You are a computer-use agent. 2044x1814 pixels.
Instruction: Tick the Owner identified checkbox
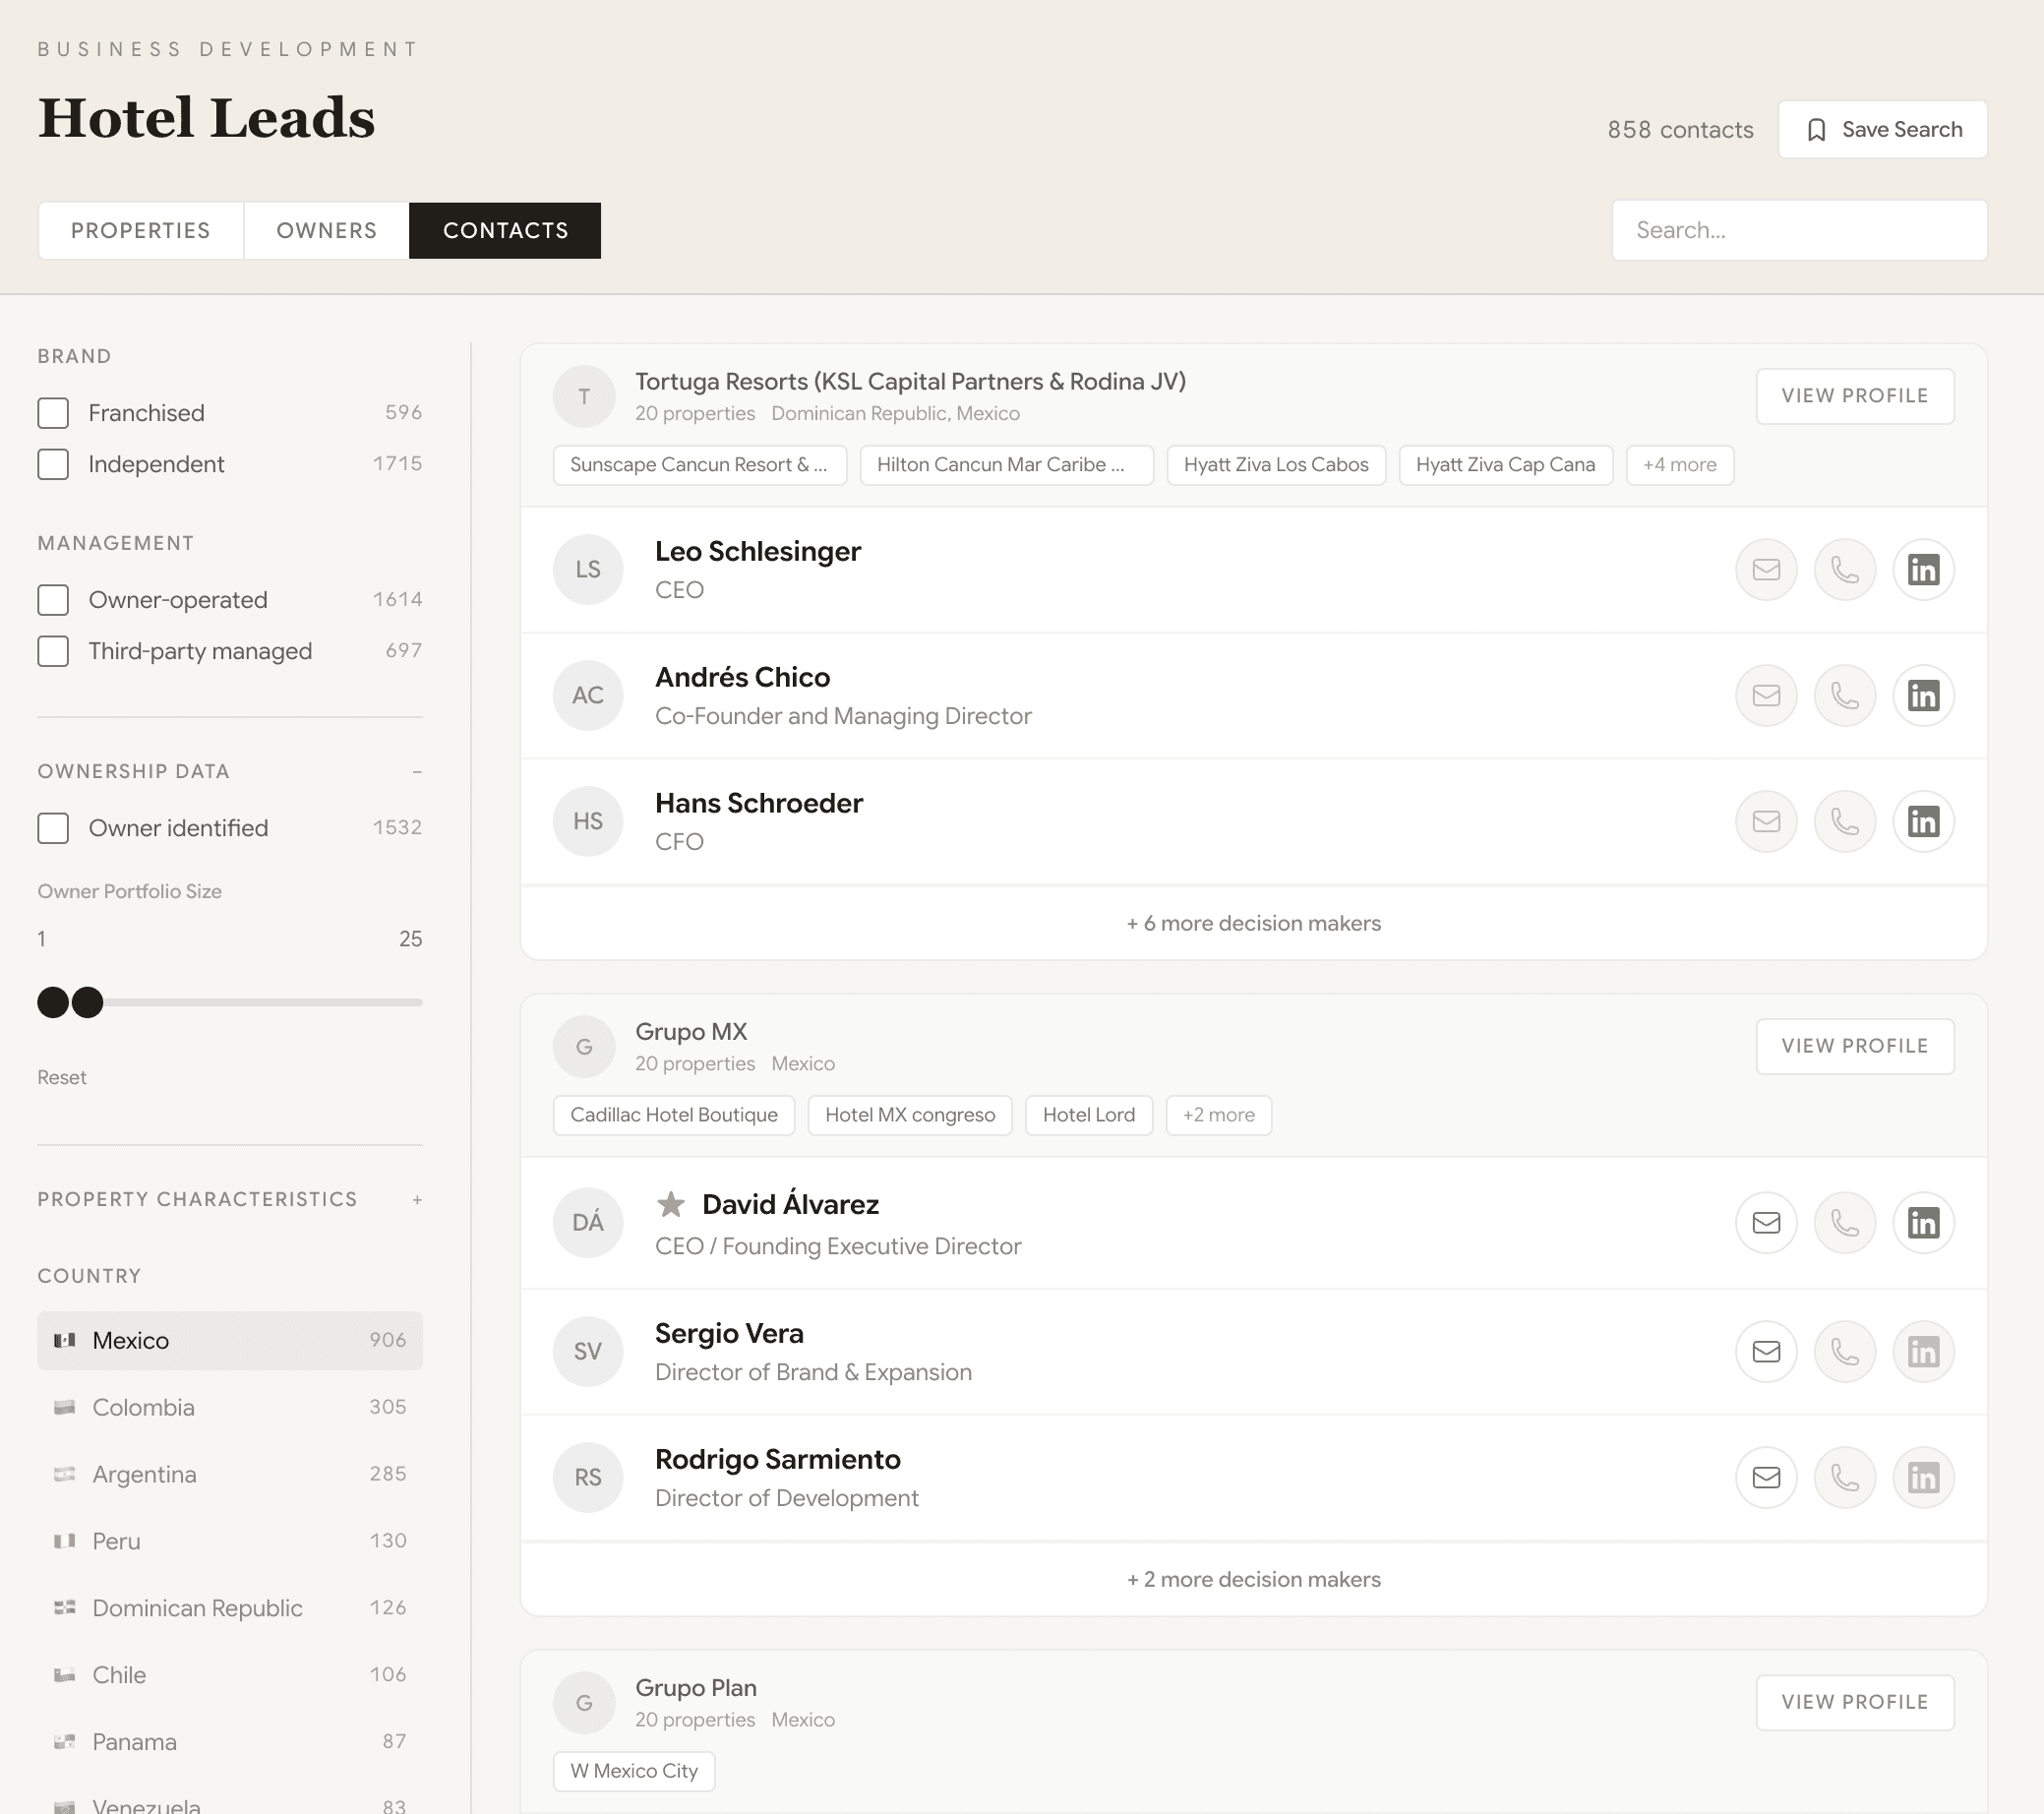[x=53, y=828]
